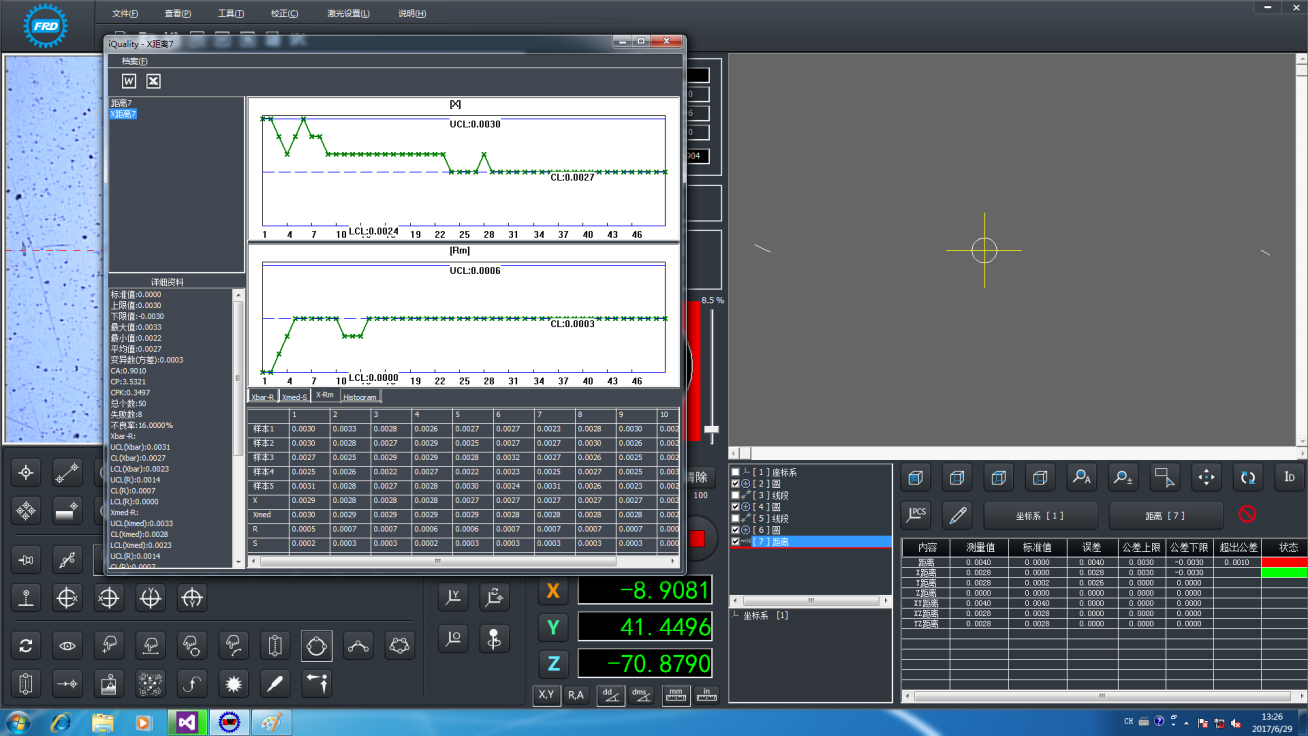
Task: Select the circle measurement tool icon
Action: 317,646
